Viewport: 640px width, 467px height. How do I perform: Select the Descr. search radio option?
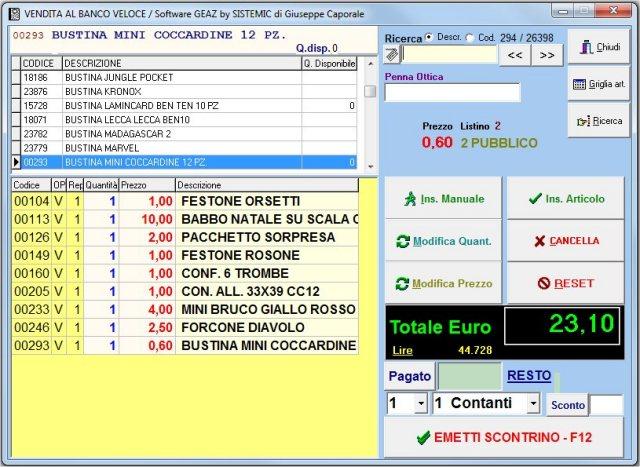coord(430,37)
